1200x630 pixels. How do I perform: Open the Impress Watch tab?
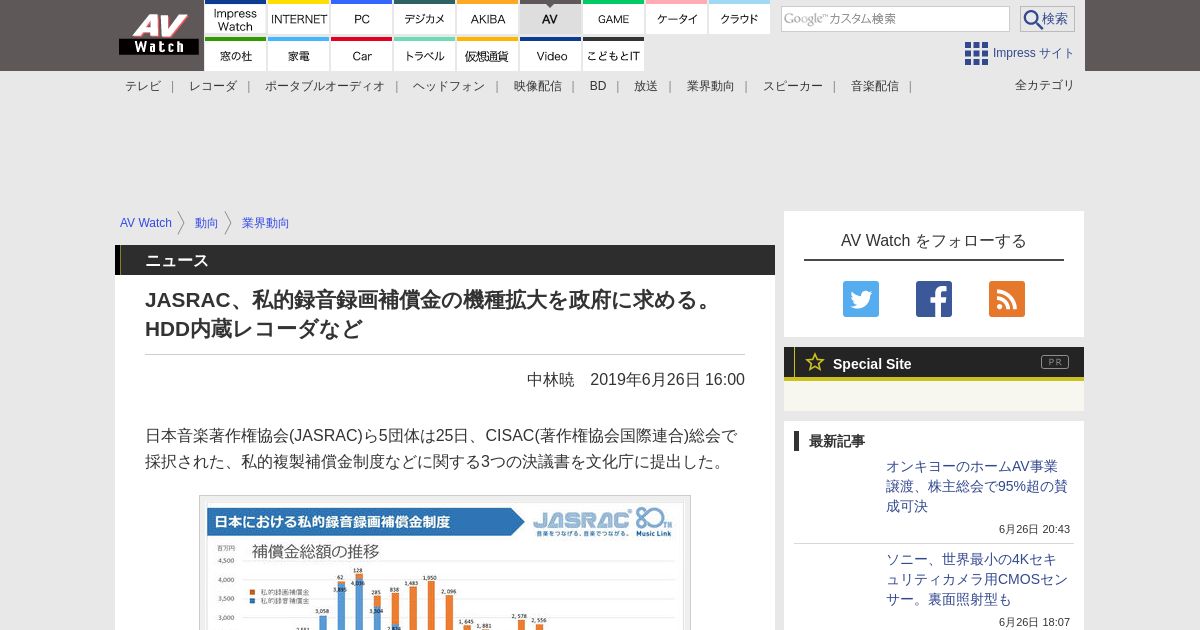click(x=236, y=18)
